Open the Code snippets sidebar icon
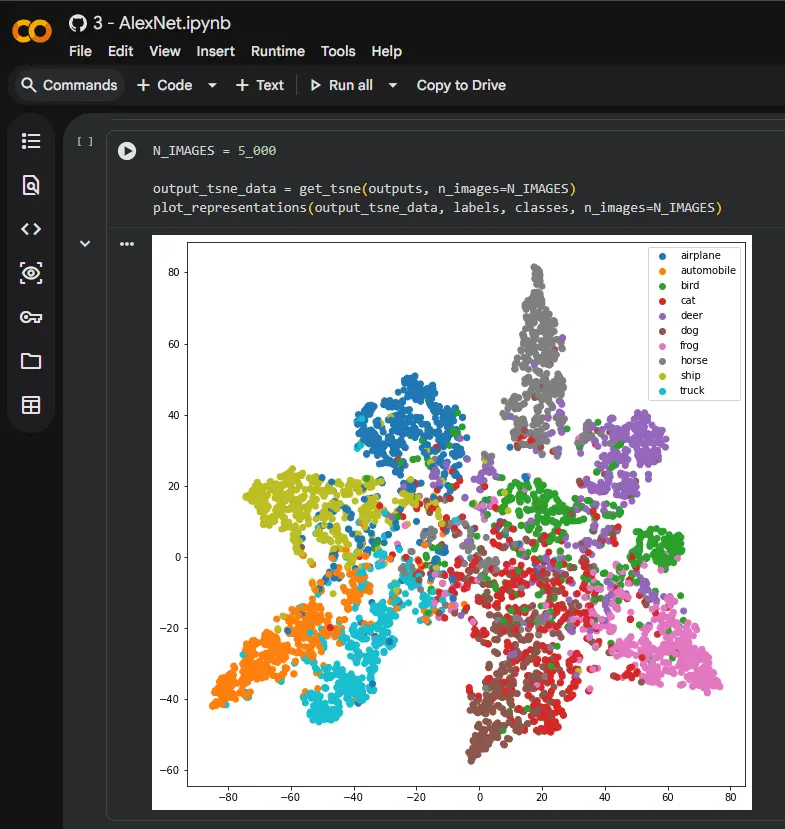This screenshot has height=829, width=785. coord(31,229)
